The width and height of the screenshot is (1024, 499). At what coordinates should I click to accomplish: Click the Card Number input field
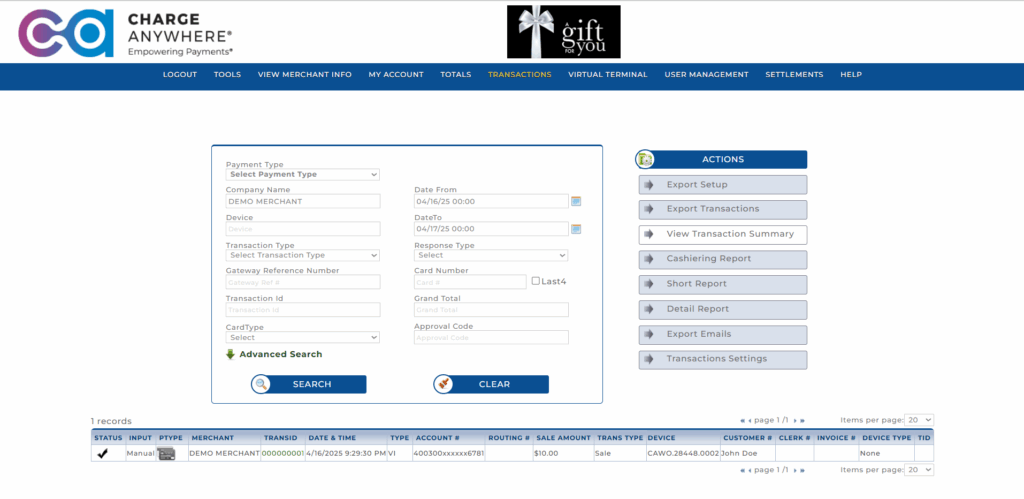pyautogui.click(x=470, y=282)
